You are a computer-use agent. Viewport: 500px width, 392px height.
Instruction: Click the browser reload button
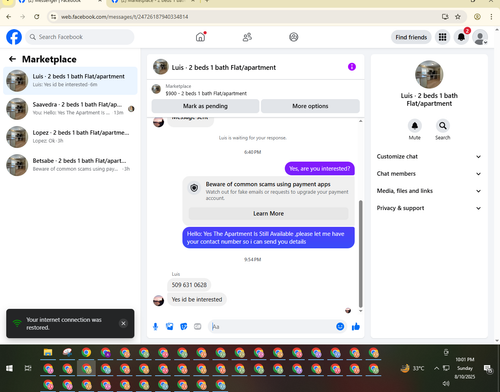37,17
